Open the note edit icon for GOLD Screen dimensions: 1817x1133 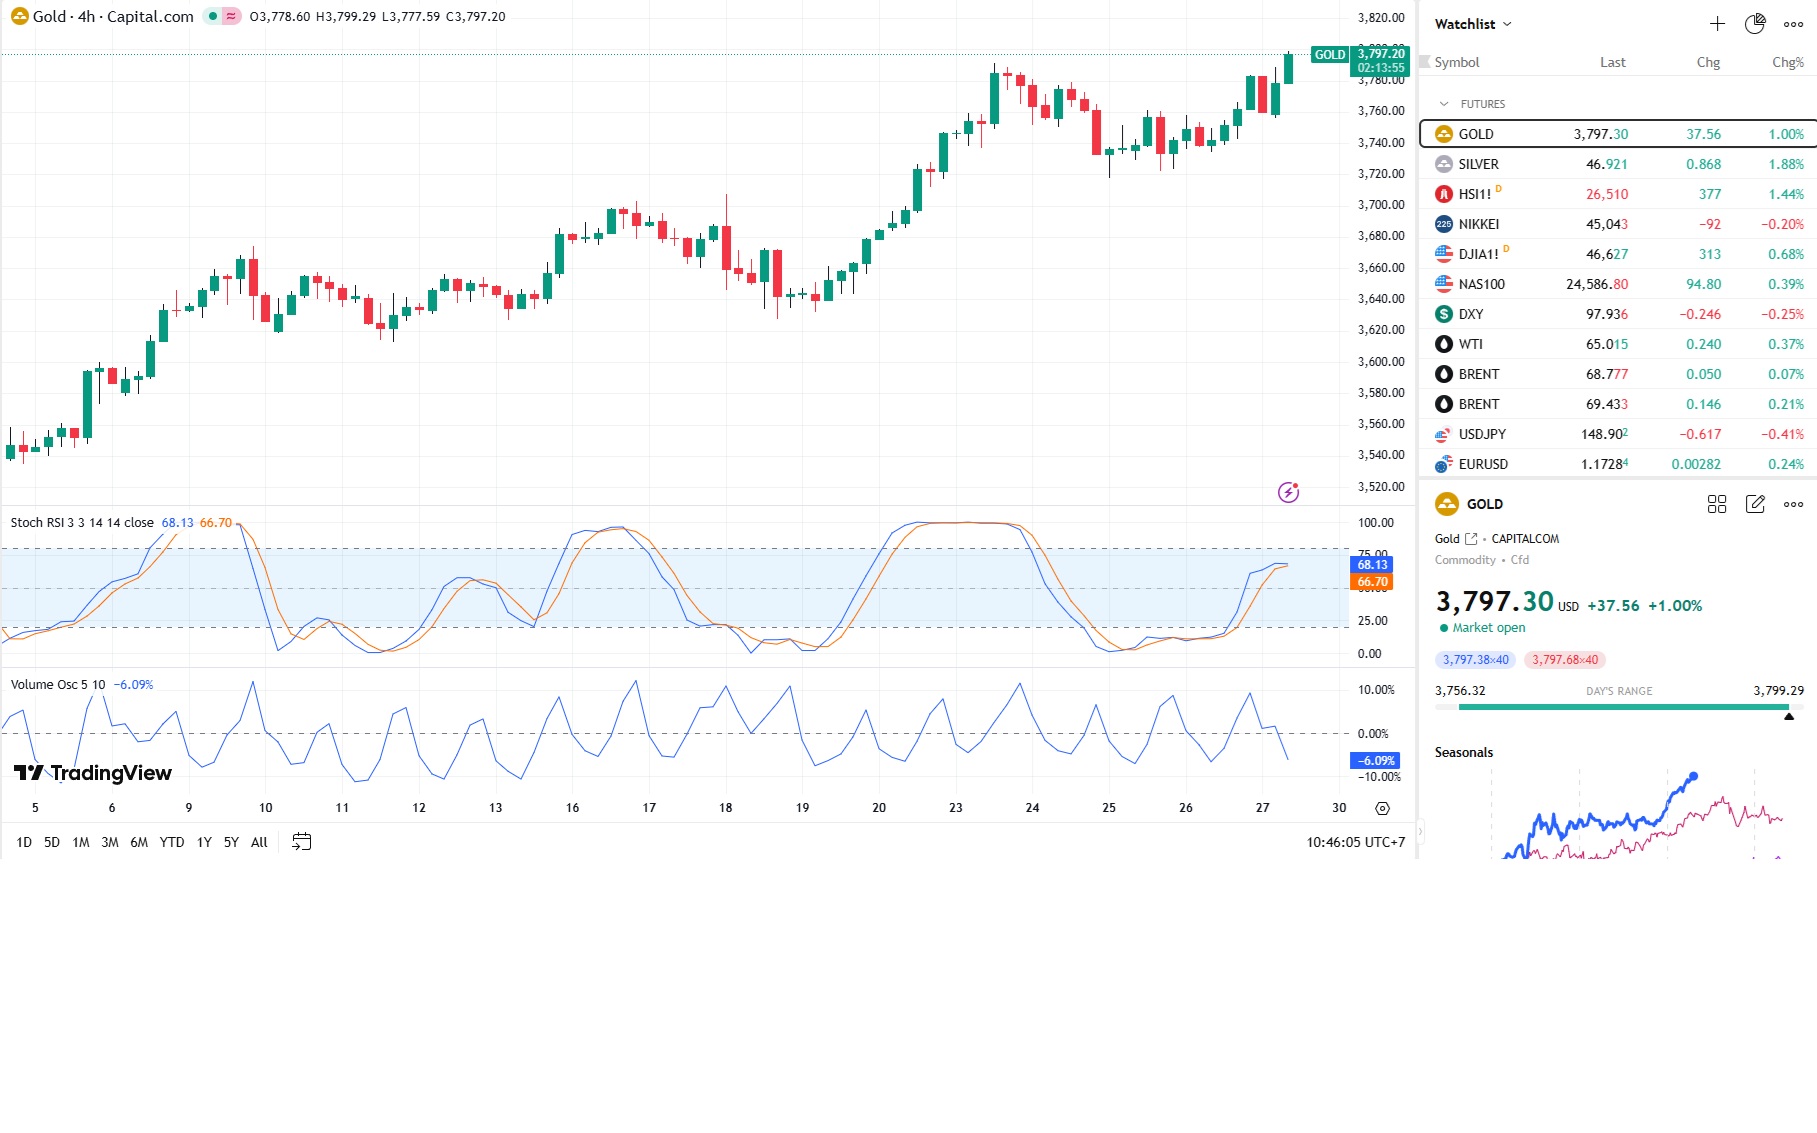point(1755,504)
